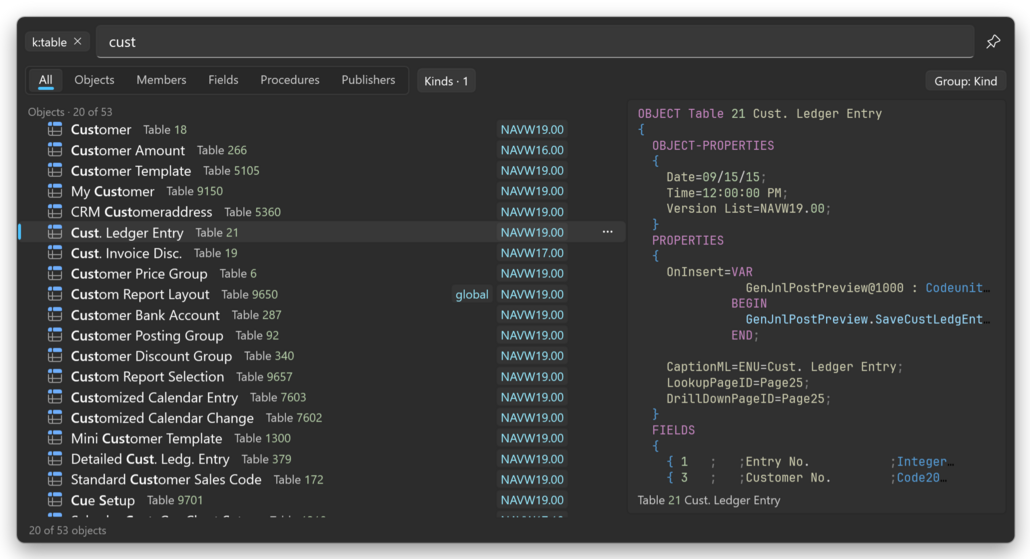
Task: Click the LookupPageID=Page25 line in preview
Action: 738,383
